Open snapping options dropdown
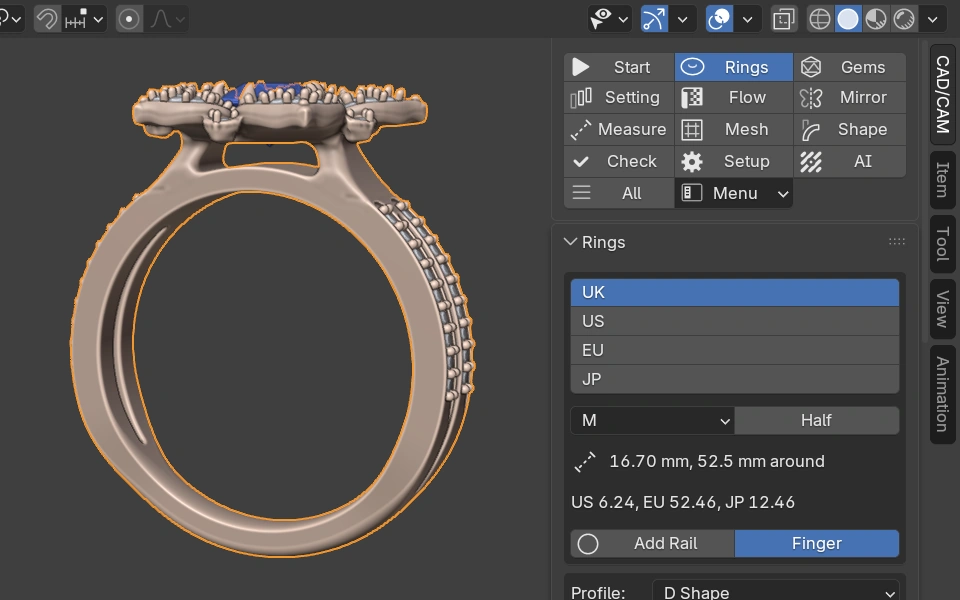This screenshot has width=960, height=600. click(x=83, y=19)
